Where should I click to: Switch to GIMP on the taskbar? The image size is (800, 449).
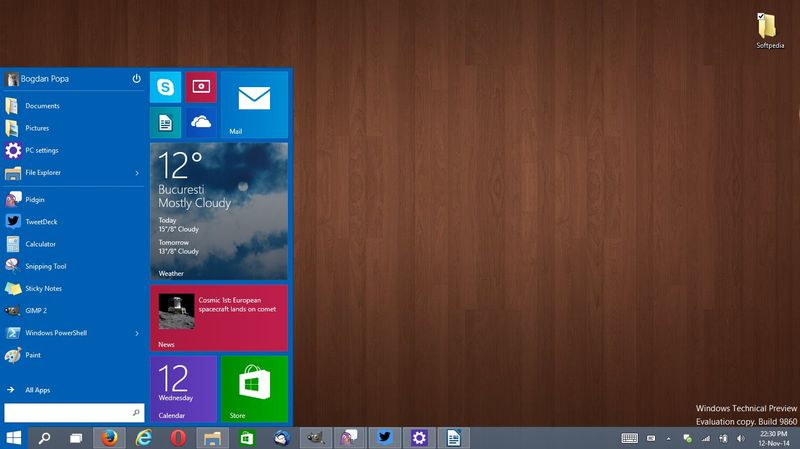(316, 438)
